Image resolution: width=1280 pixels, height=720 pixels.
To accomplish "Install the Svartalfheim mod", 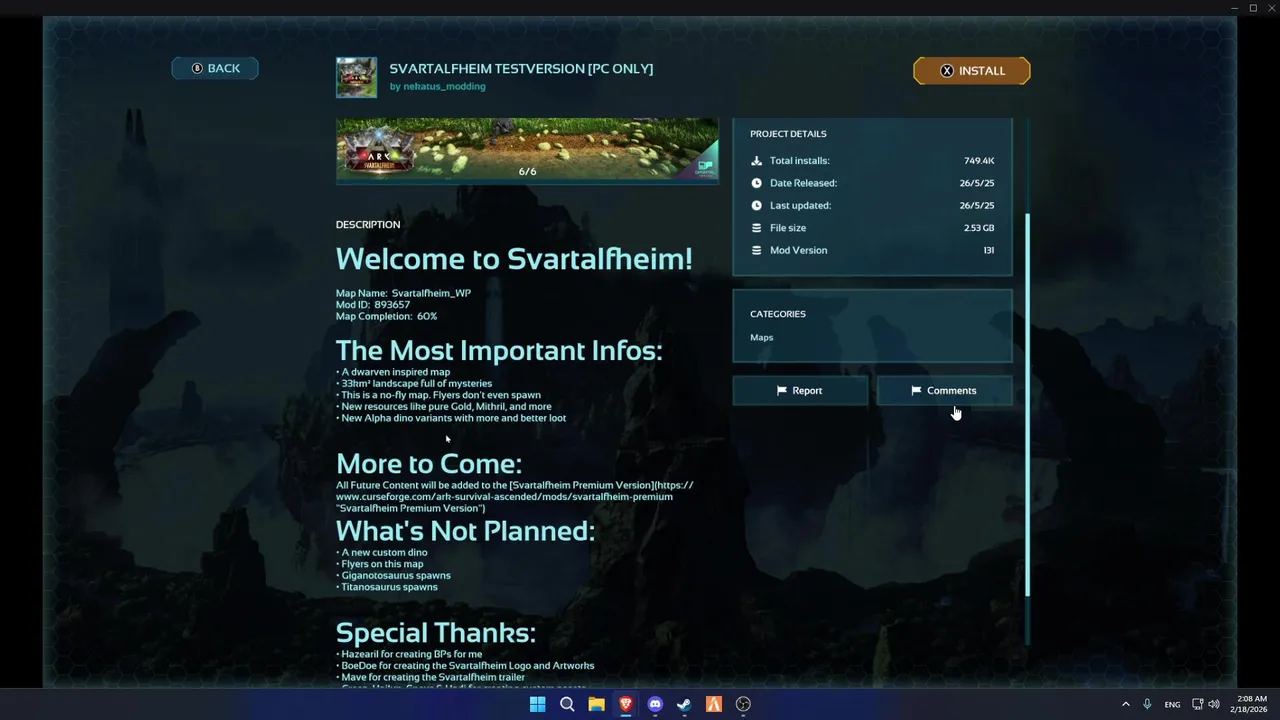I will click(971, 71).
